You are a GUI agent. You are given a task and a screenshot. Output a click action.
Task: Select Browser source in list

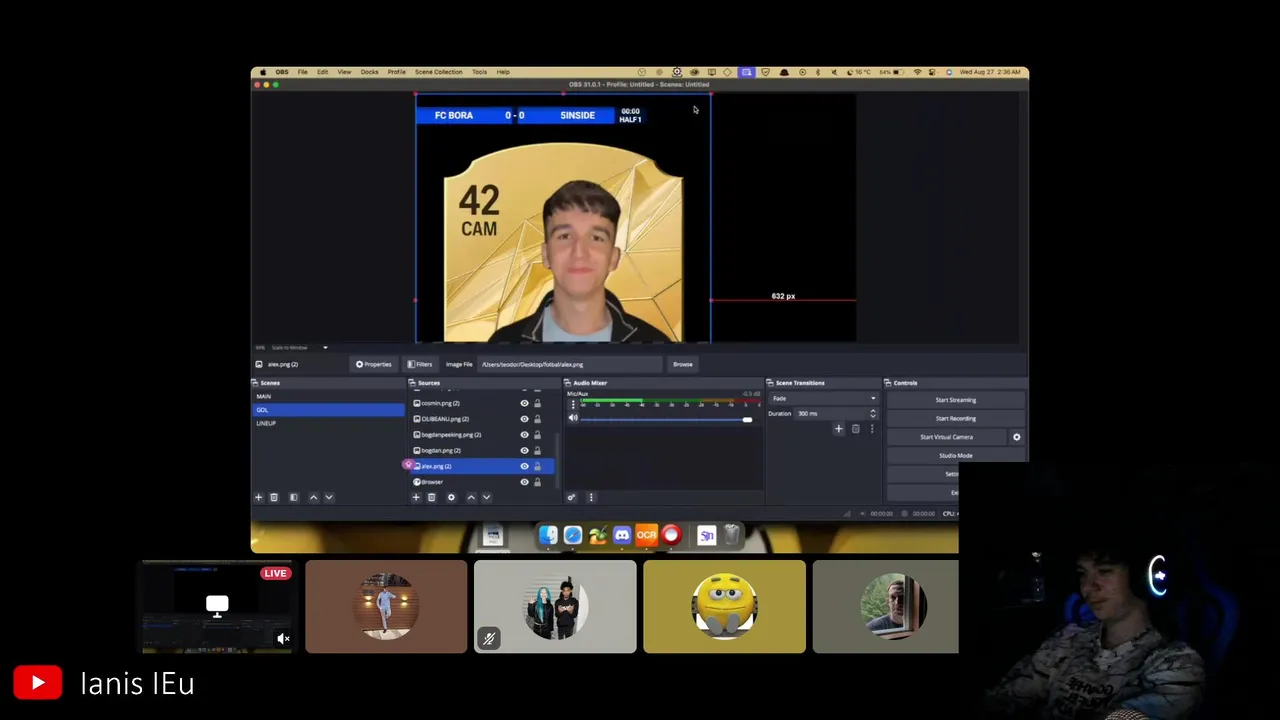(482, 482)
